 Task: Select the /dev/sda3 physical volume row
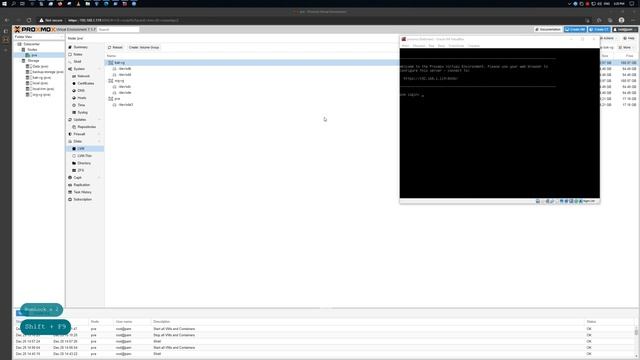pos(253,105)
